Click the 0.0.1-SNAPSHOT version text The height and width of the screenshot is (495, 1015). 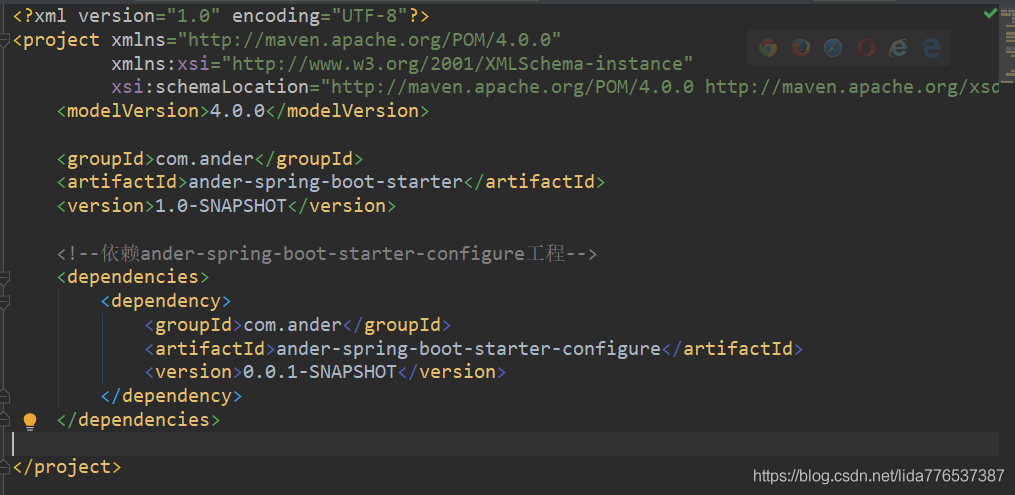tap(320, 372)
